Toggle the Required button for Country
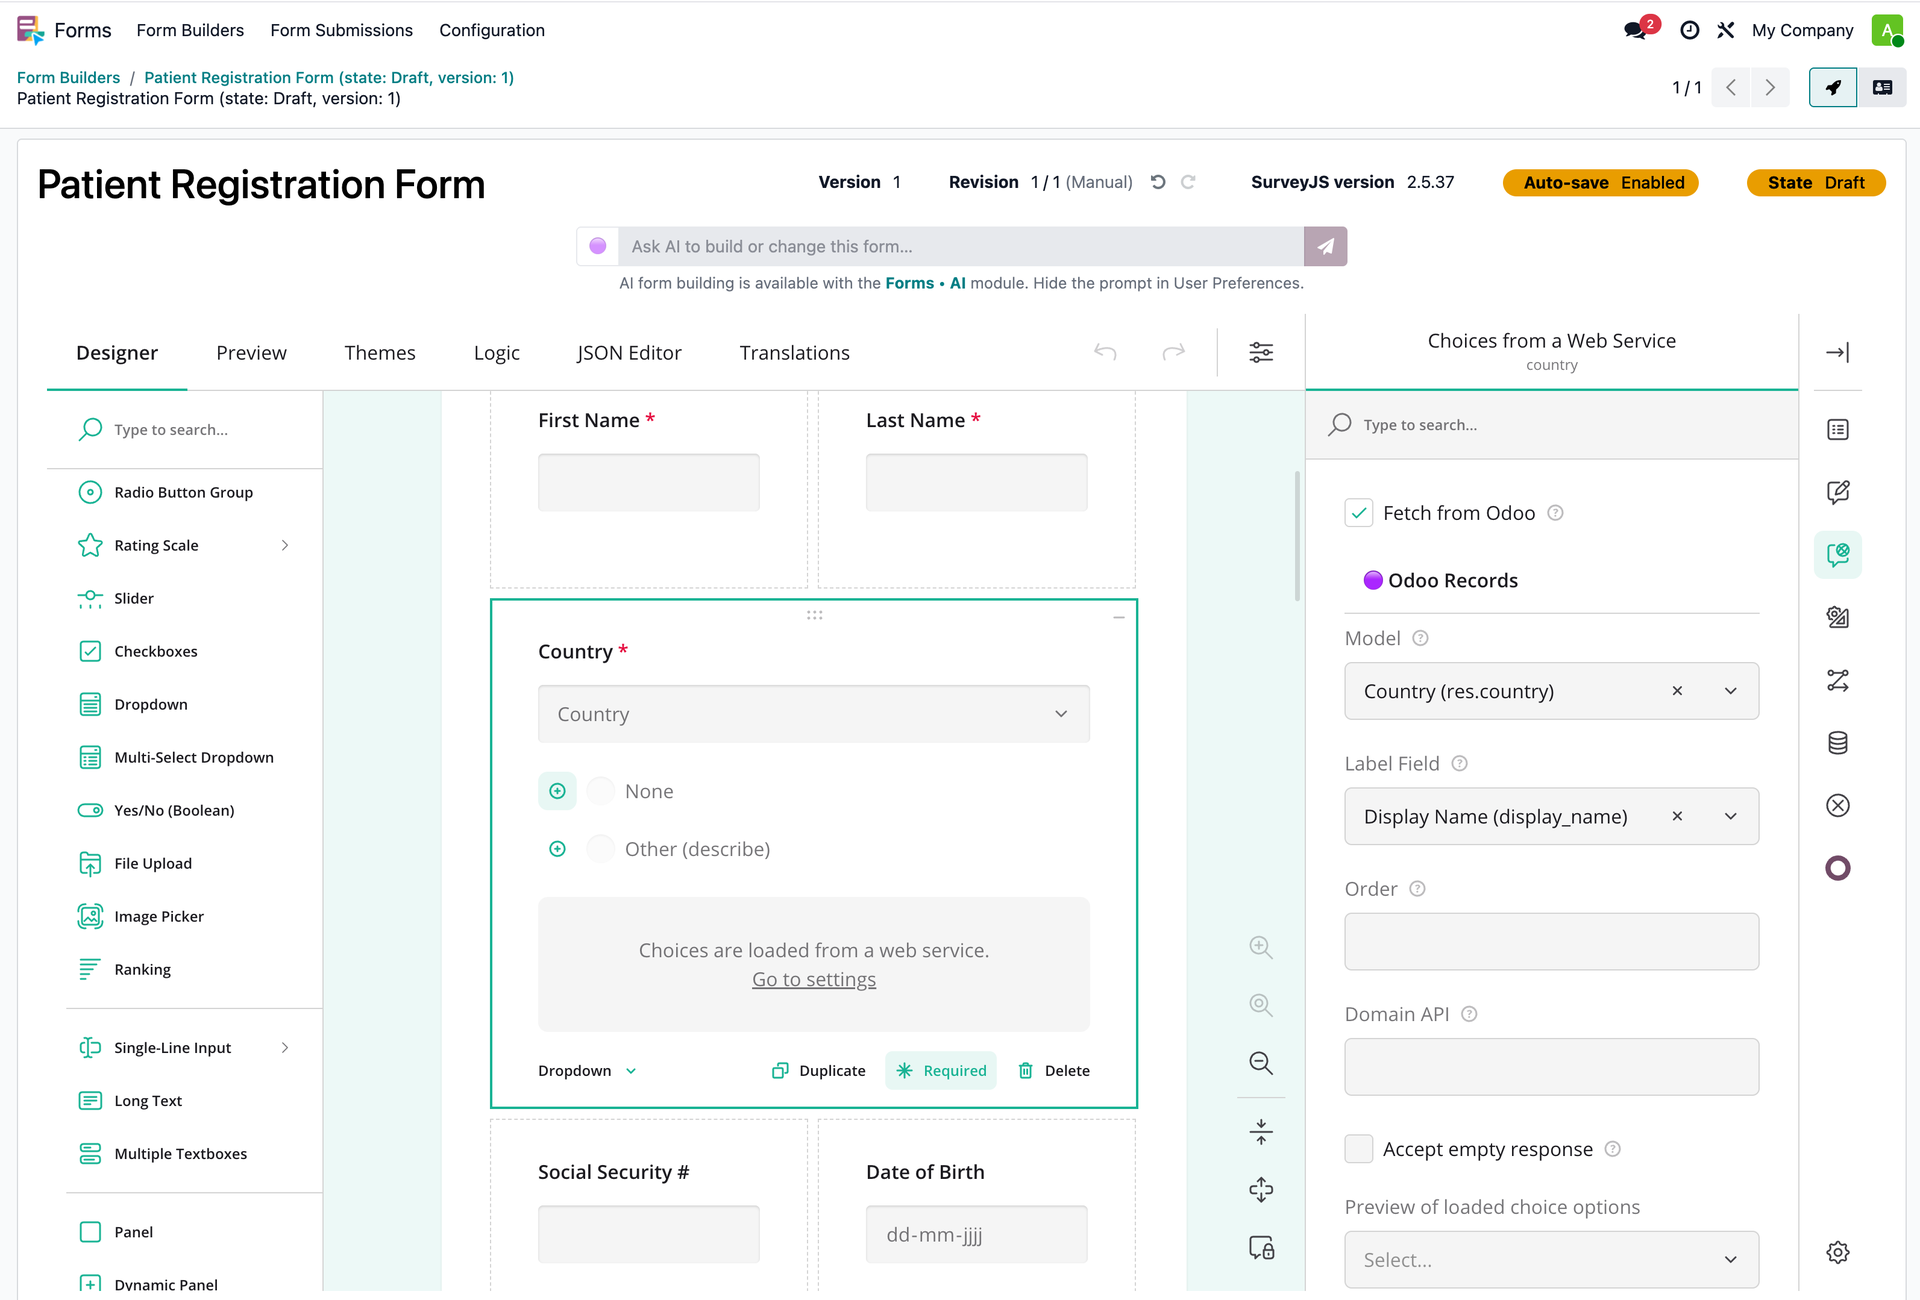This screenshot has height=1300, width=1920. click(x=941, y=1070)
